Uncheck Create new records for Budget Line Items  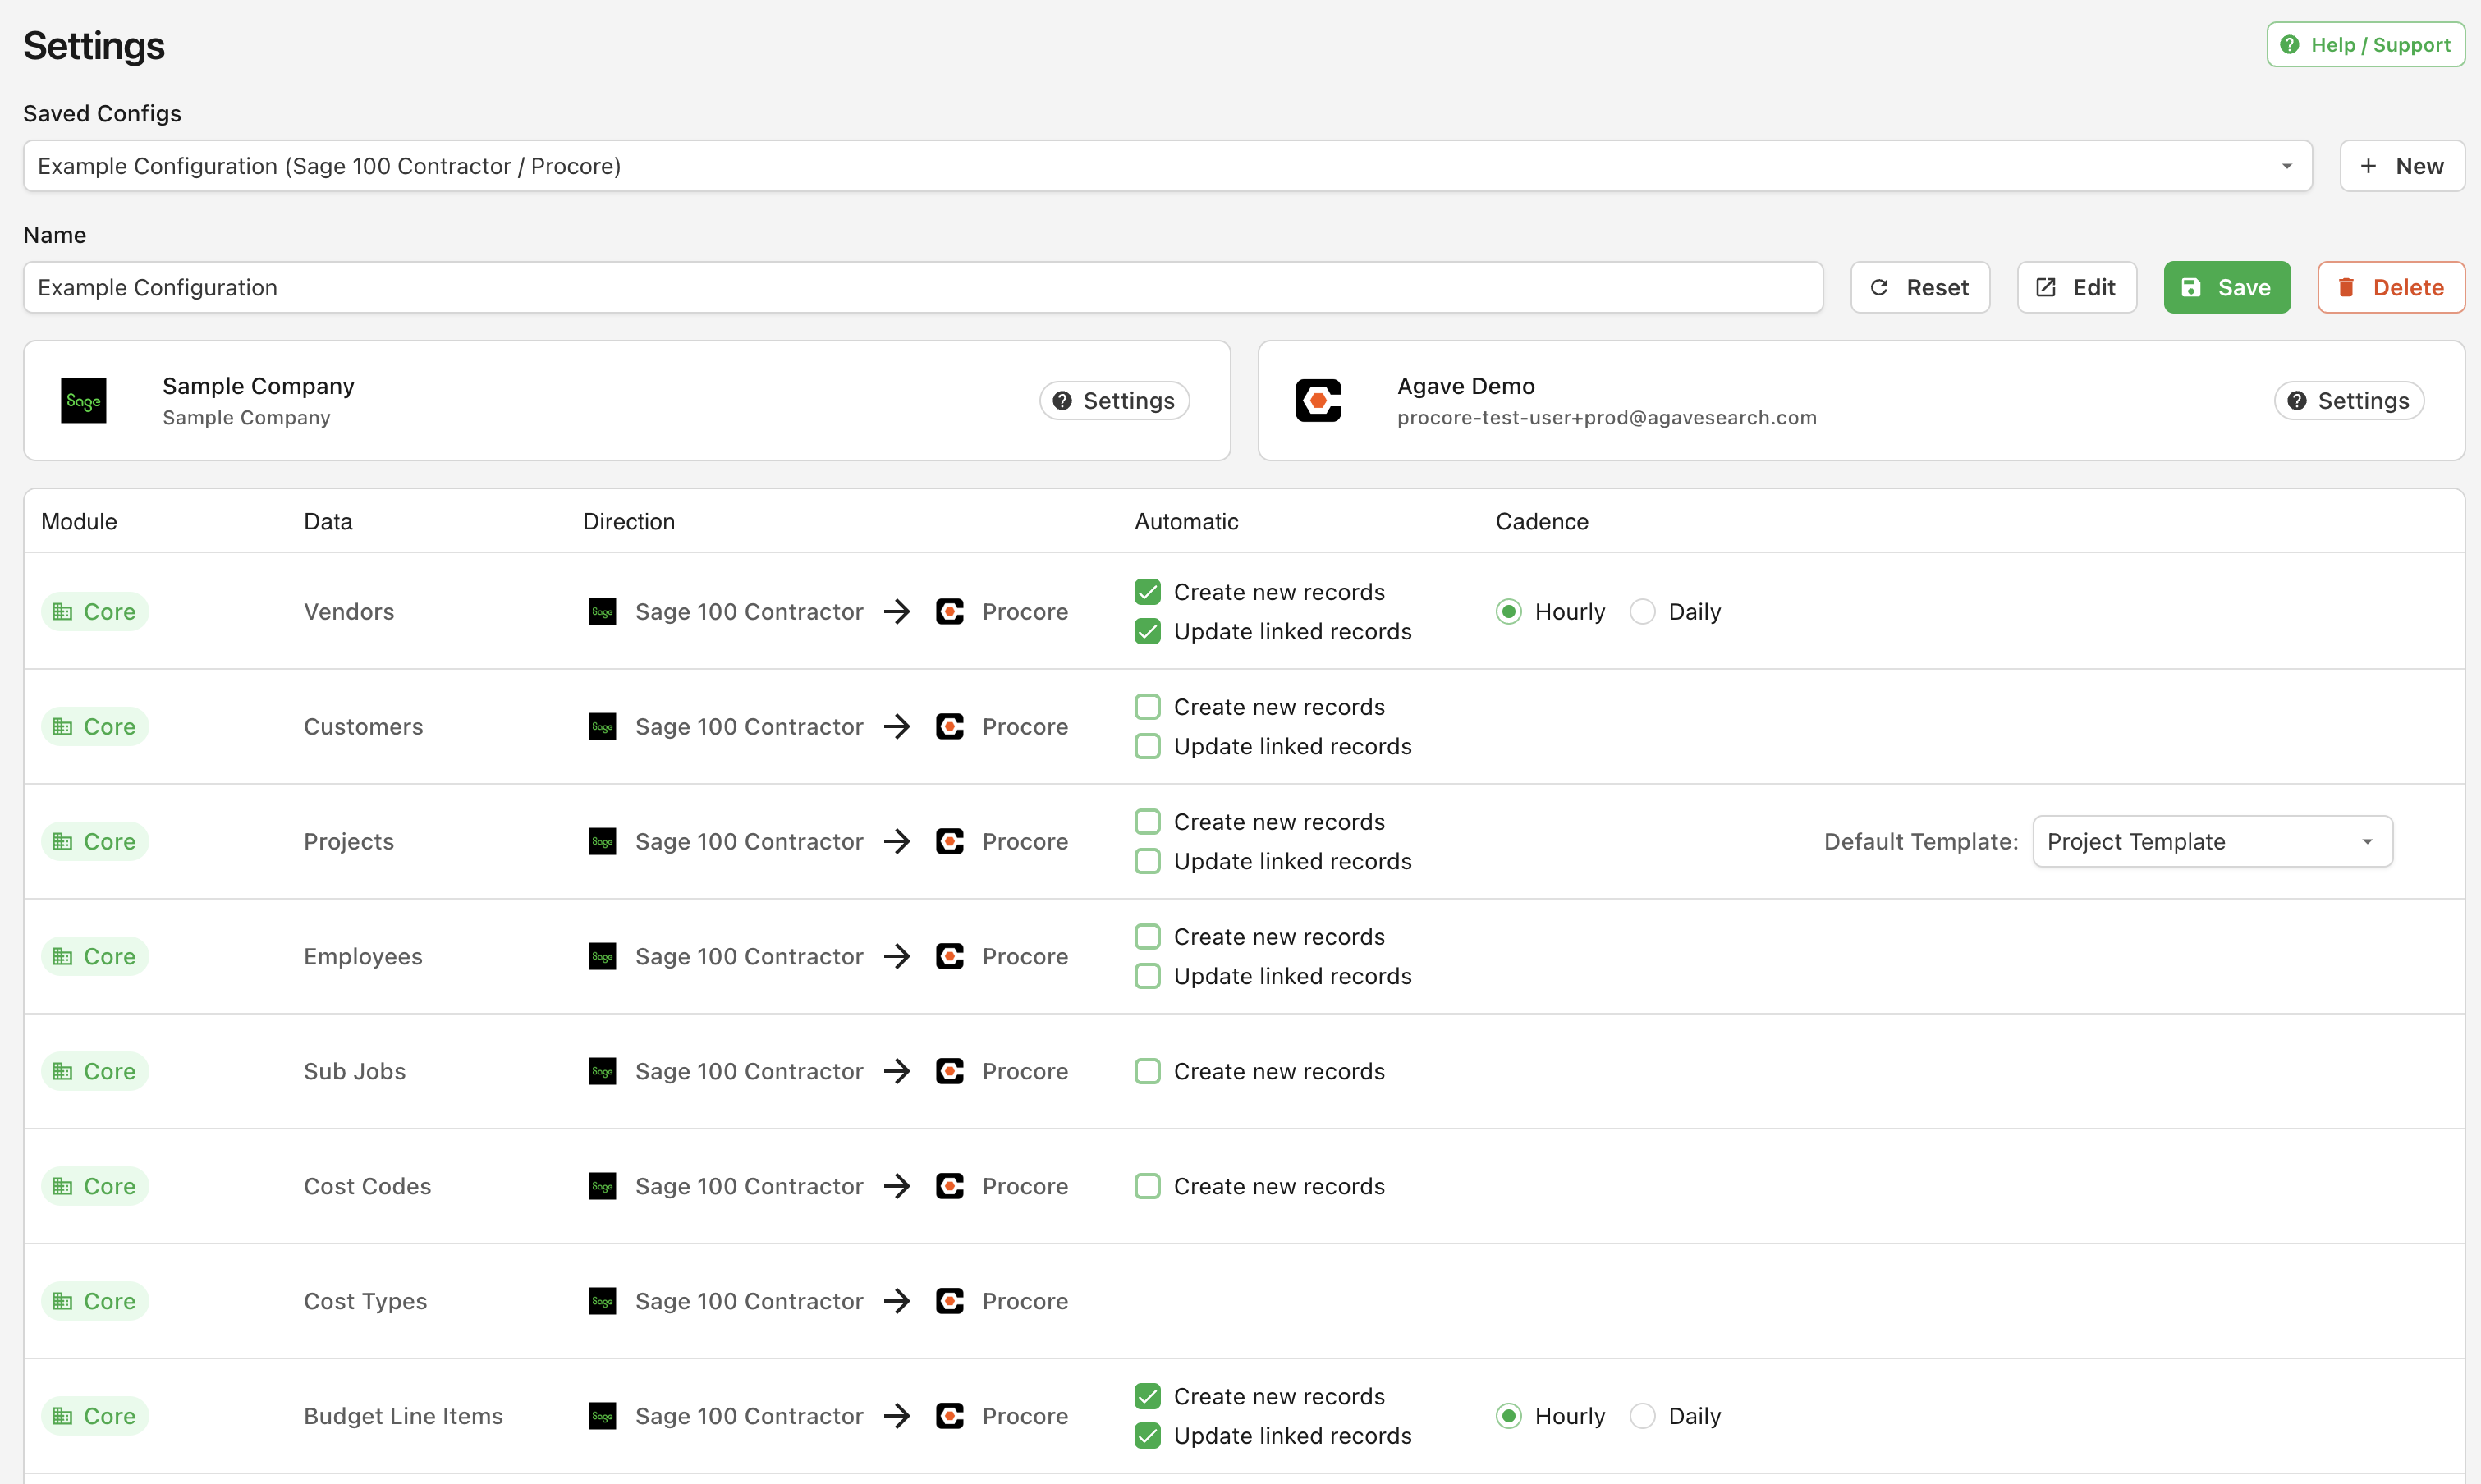(1147, 1396)
